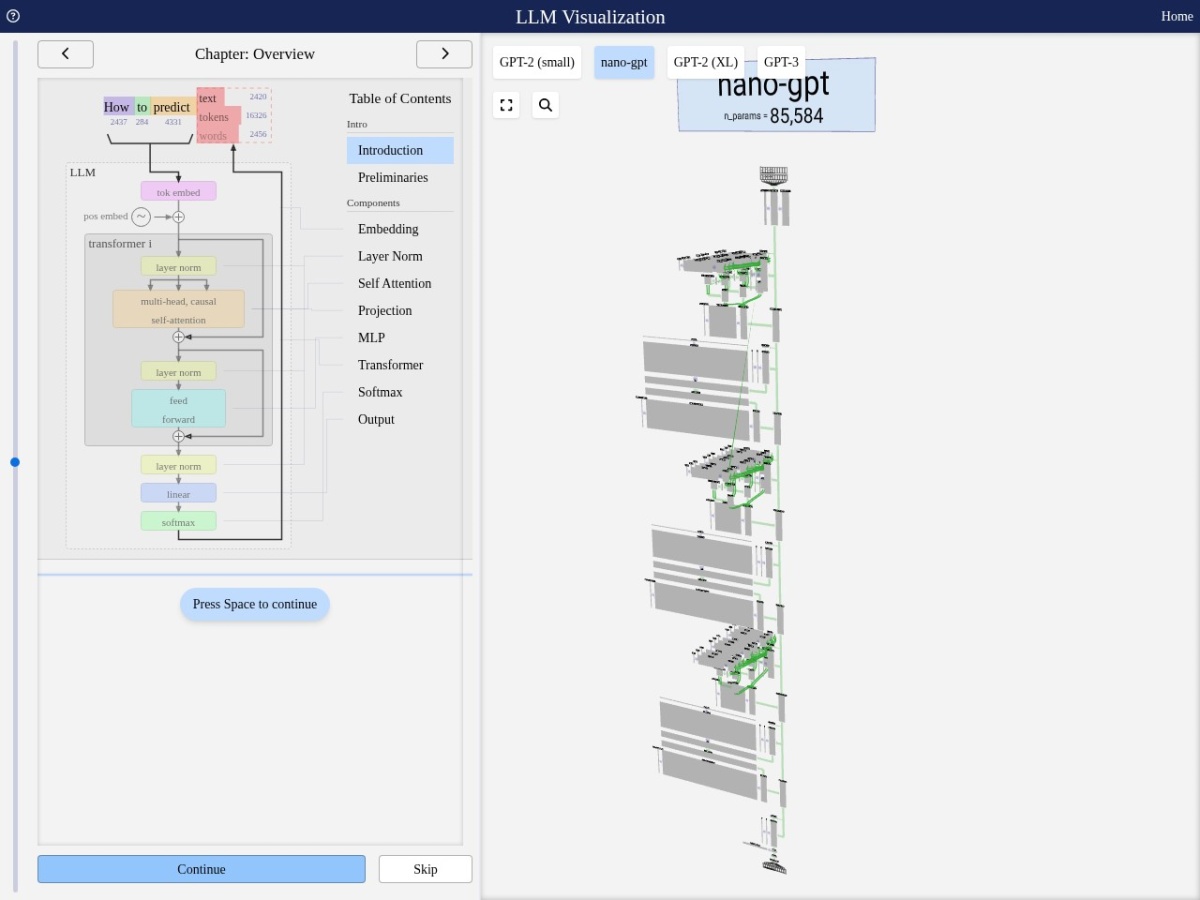Click the Home link
Image resolution: width=1200 pixels, height=900 pixels.
(x=1177, y=16)
